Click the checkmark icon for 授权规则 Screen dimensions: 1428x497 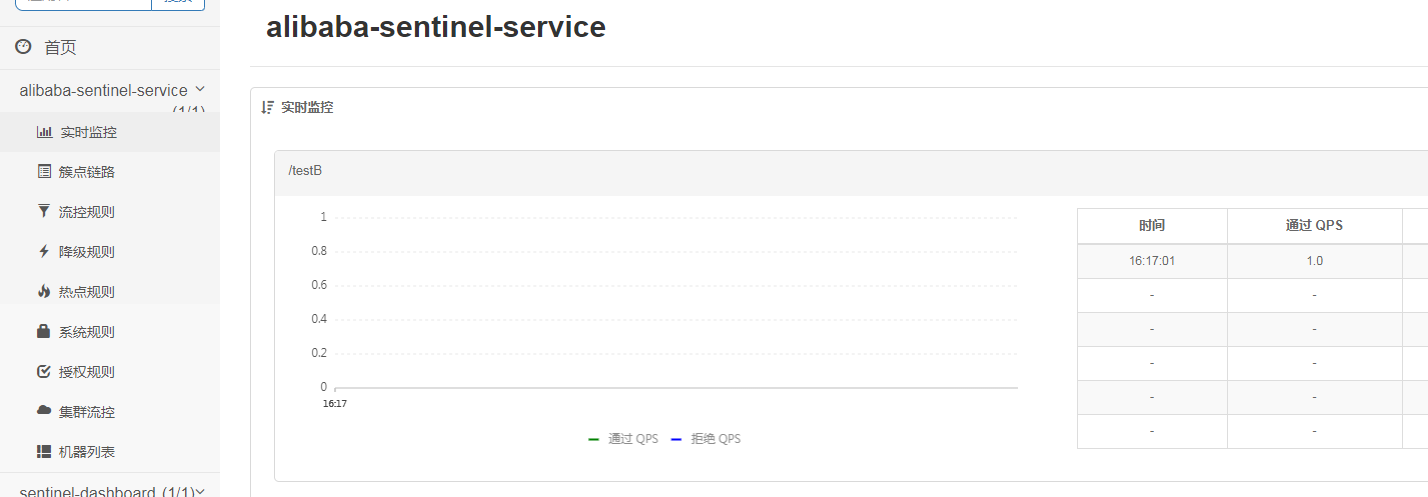(x=44, y=372)
